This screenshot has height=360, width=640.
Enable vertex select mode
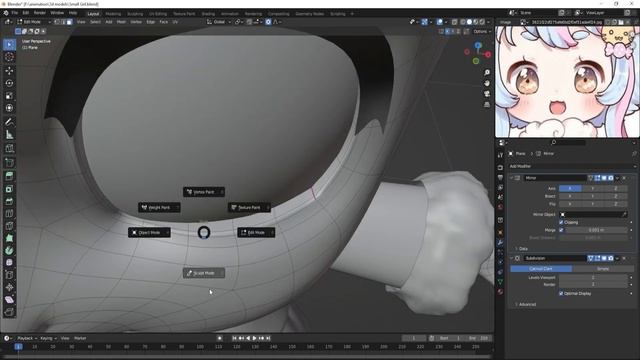tap(57, 22)
